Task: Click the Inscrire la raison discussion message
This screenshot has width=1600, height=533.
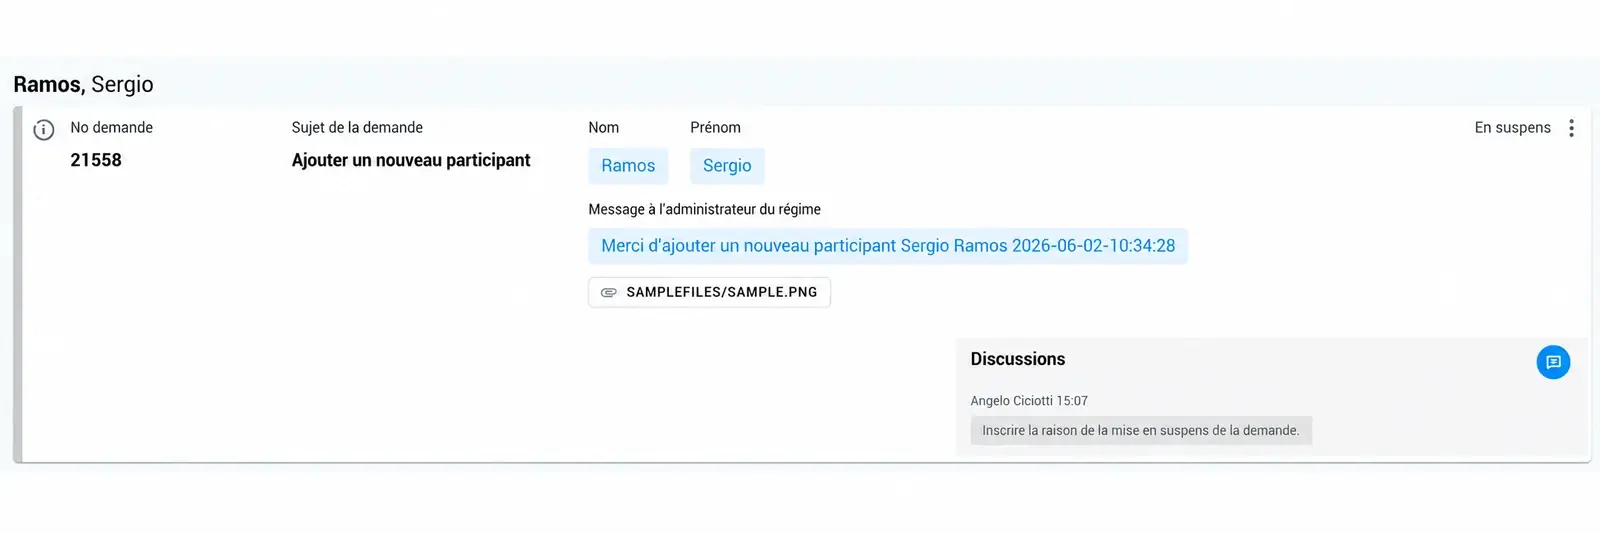Action: [x=1141, y=431]
